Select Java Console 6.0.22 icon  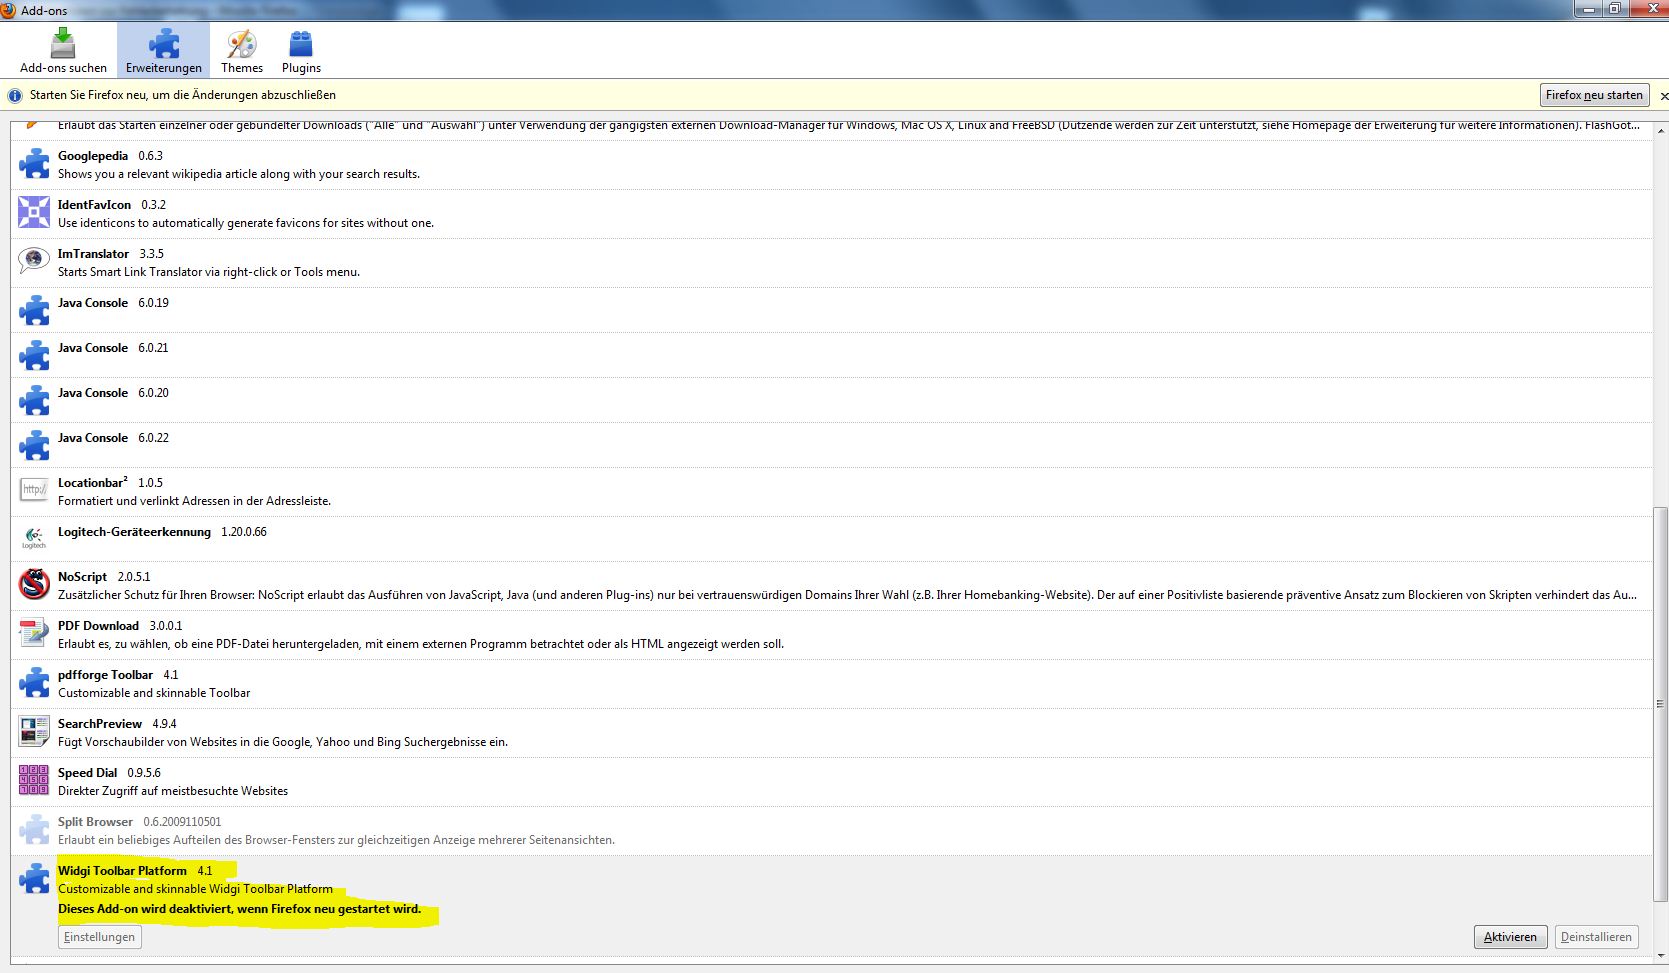click(x=34, y=445)
